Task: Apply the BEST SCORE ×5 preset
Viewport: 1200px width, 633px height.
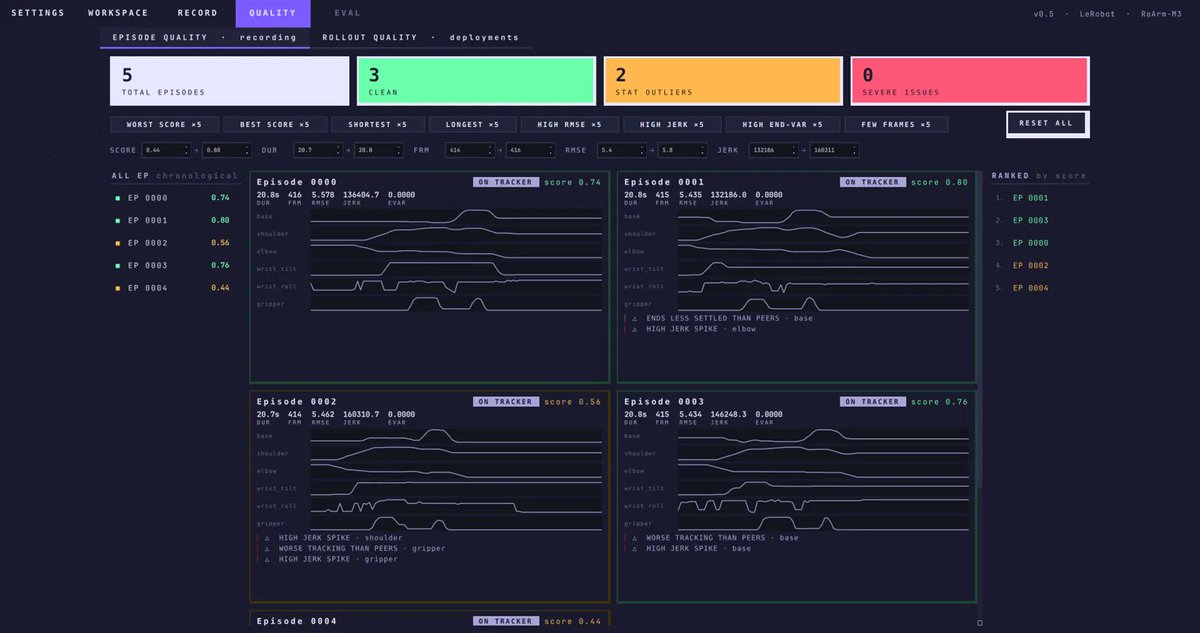Action: point(273,125)
